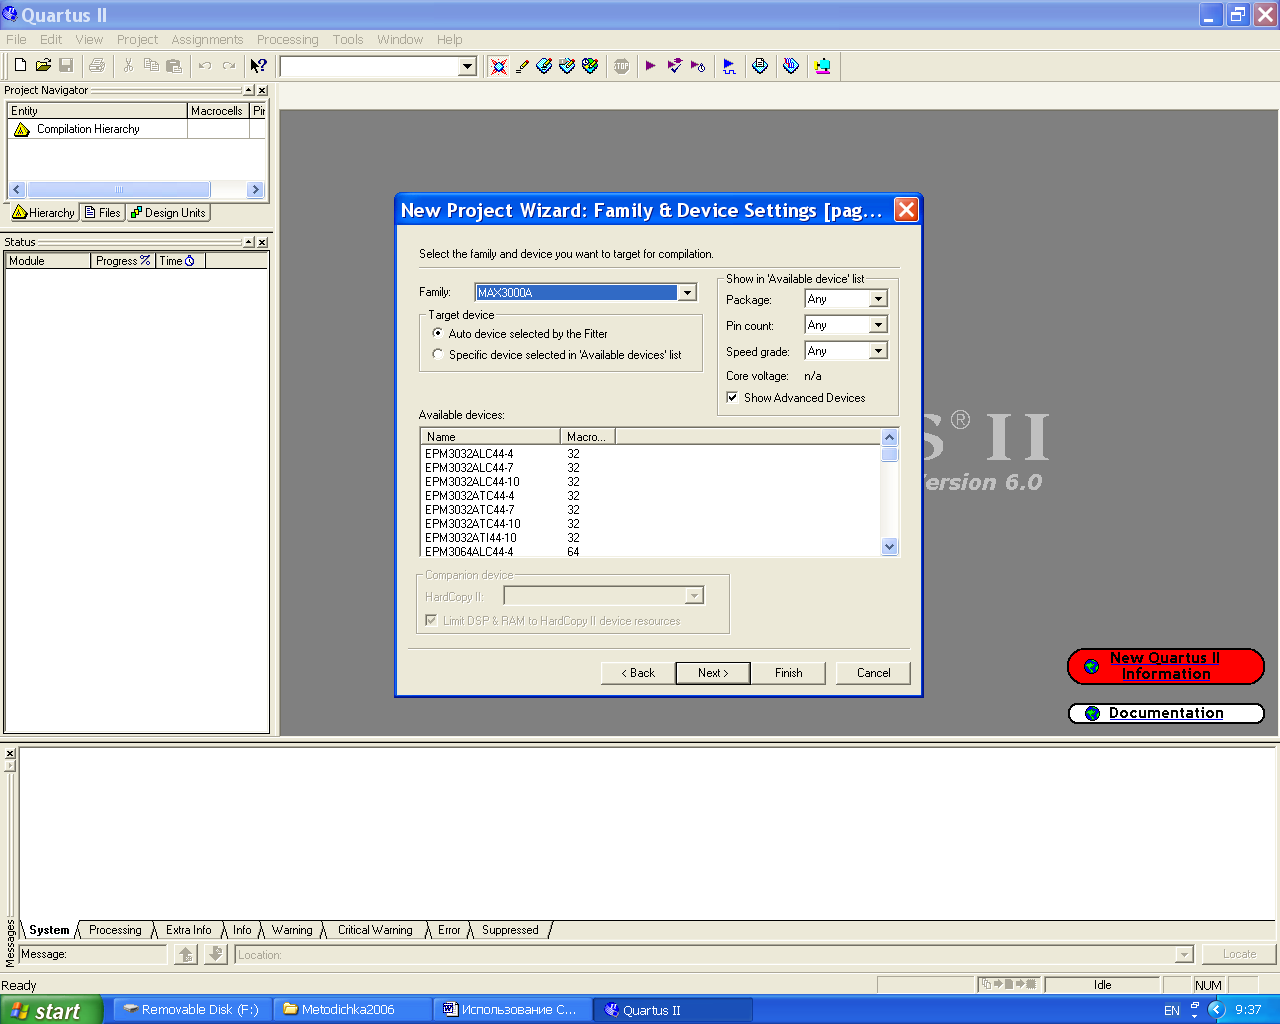1280x1024 pixels.
Task: Open the Package dropdown
Action: click(878, 299)
